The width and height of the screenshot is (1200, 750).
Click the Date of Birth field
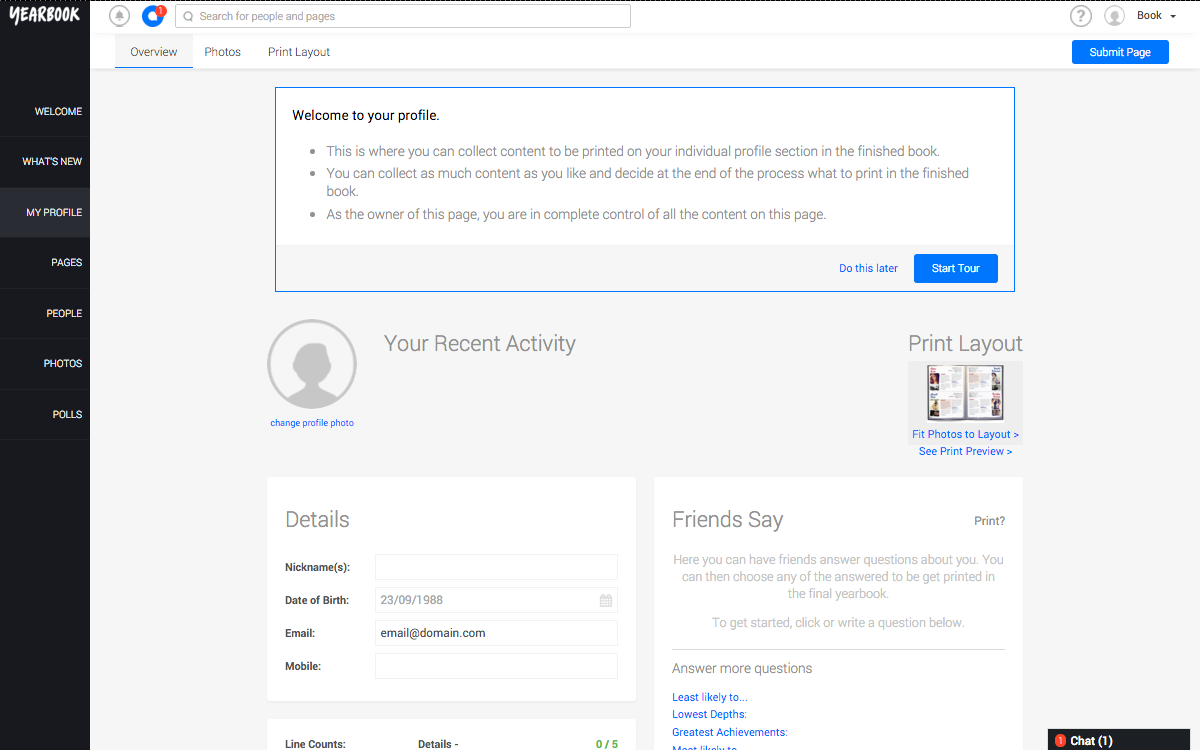tap(496, 600)
